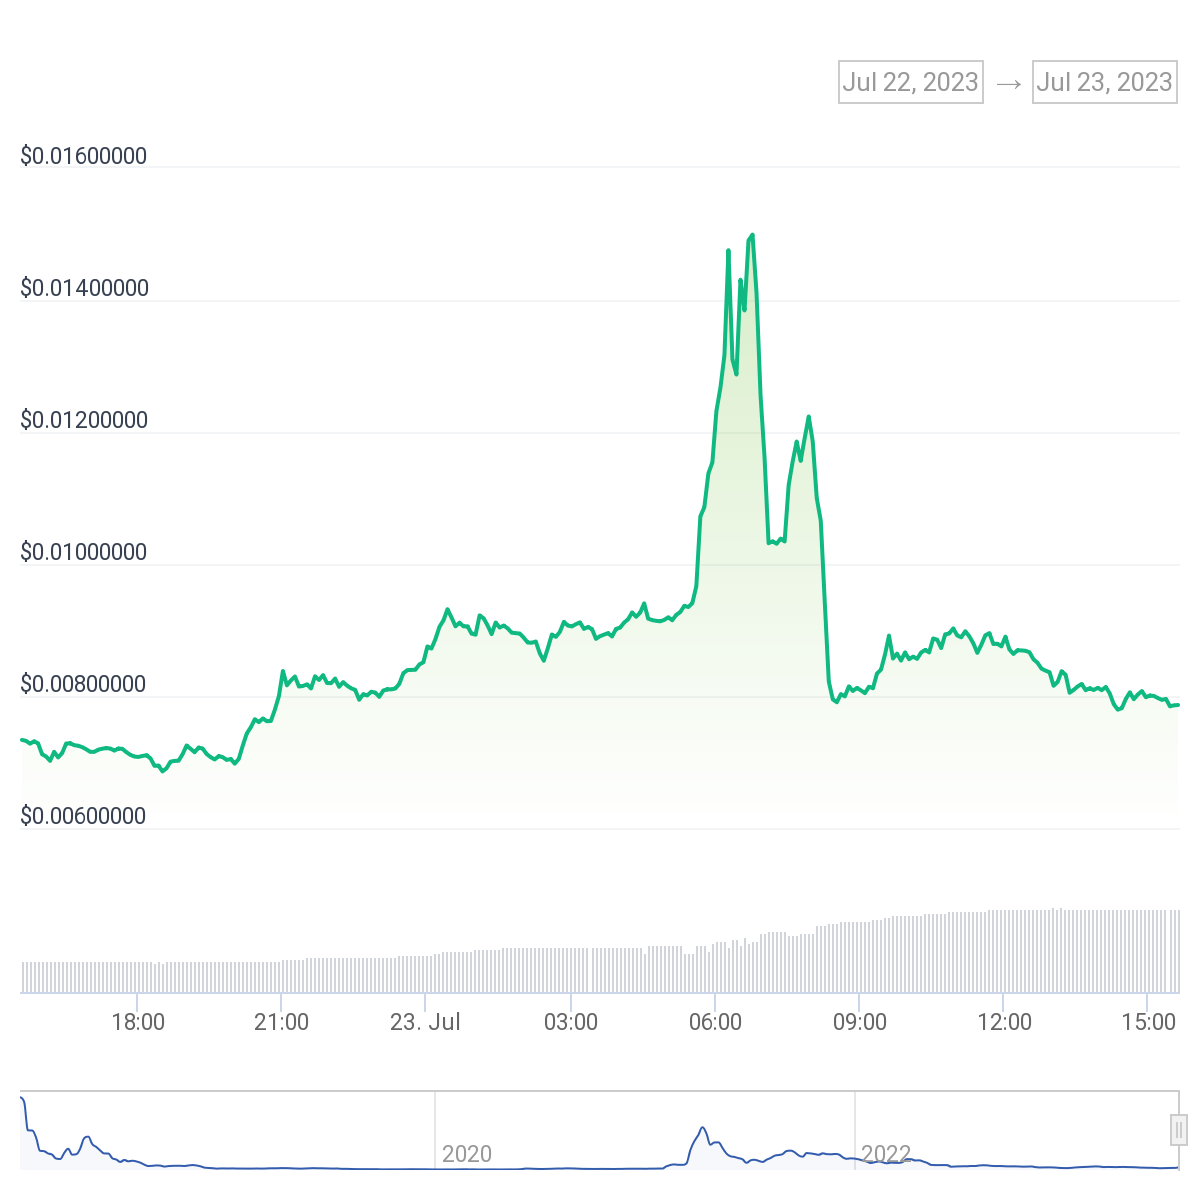The width and height of the screenshot is (1200, 1200).
Task: Click the 03:00 time axis label
Action: tap(572, 1022)
